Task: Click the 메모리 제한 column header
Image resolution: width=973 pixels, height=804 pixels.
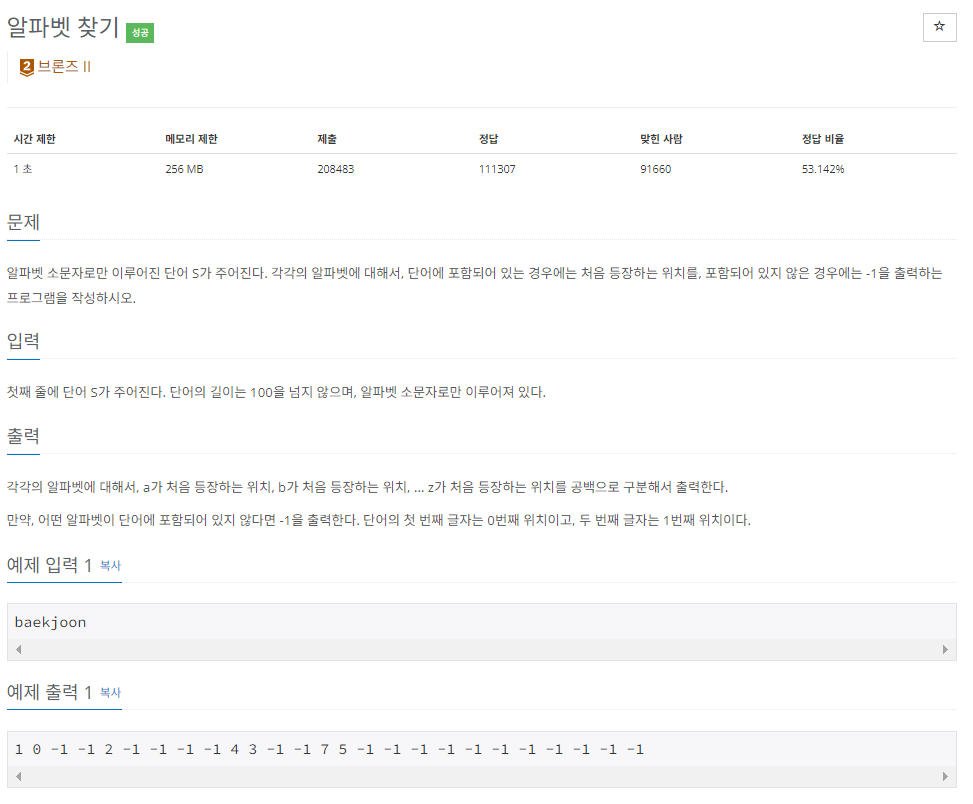Action: click(191, 139)
